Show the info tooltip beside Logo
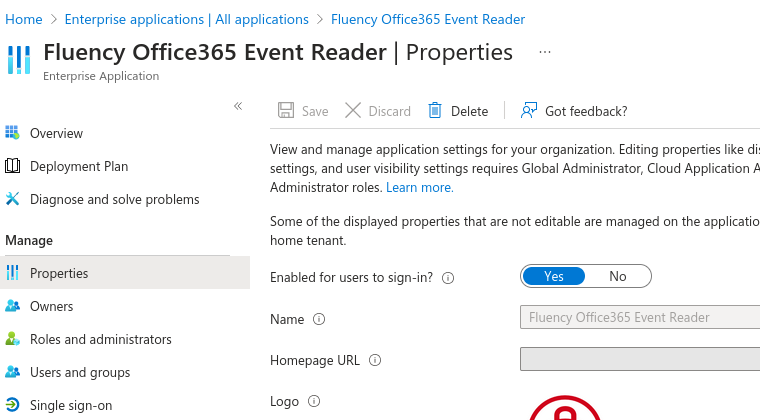 point(314,401)
